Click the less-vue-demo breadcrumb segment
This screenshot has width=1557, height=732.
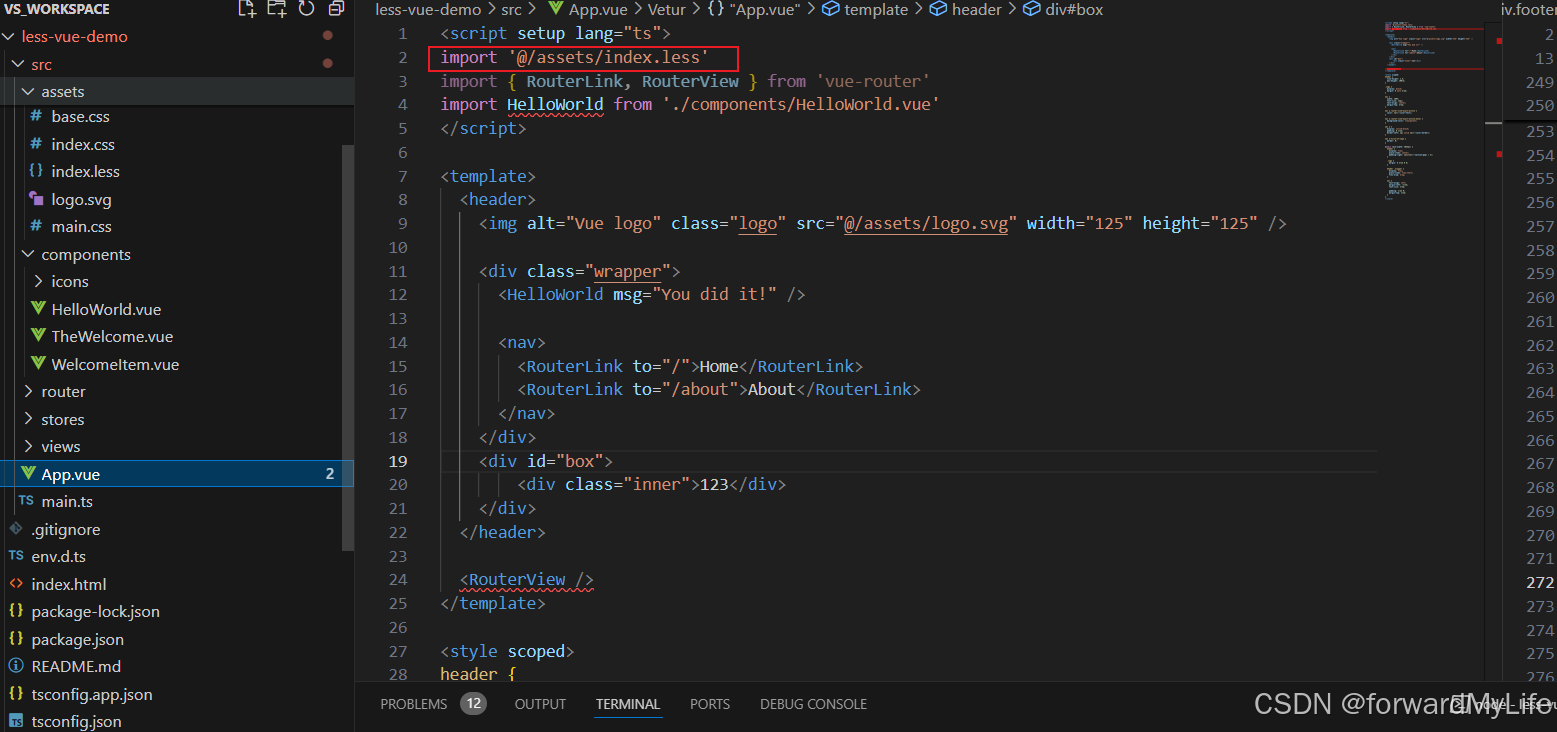coord(429,9)
